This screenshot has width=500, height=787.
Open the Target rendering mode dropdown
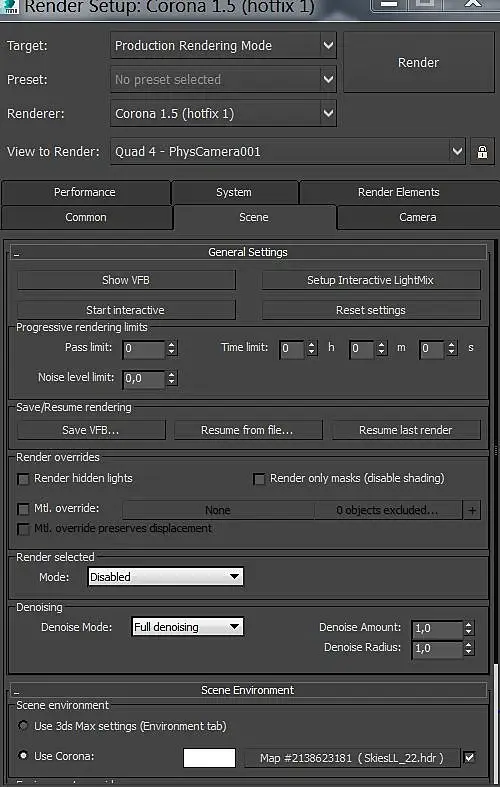pos(223,46)
